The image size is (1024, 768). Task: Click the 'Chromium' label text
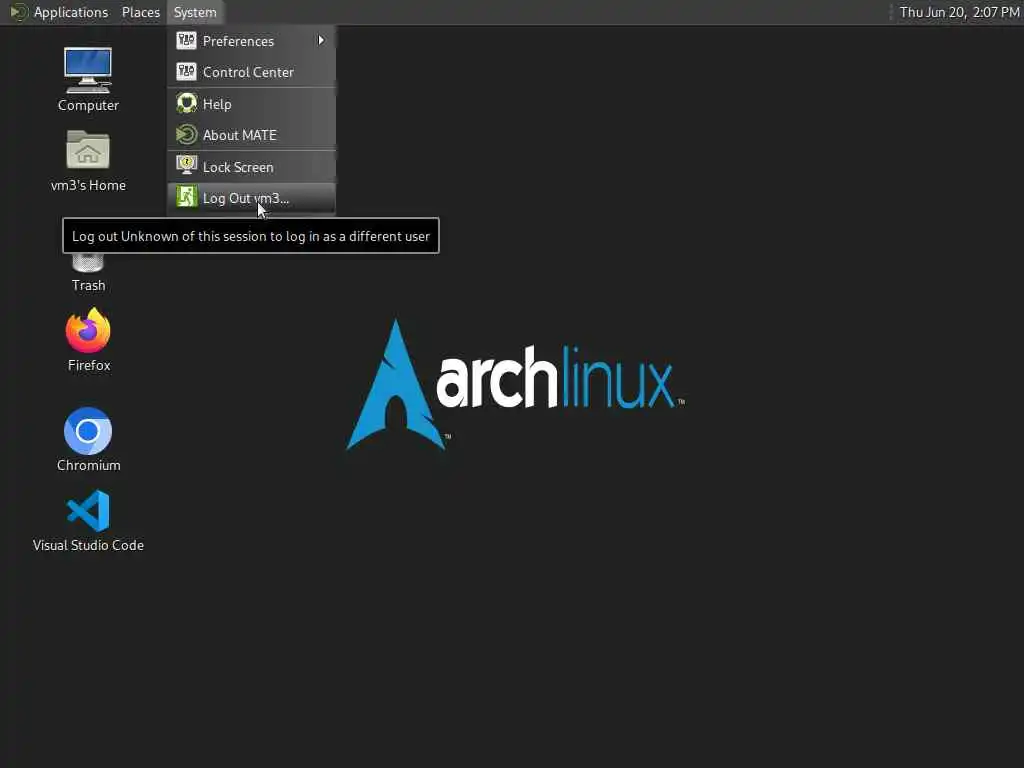coord(88,465)
